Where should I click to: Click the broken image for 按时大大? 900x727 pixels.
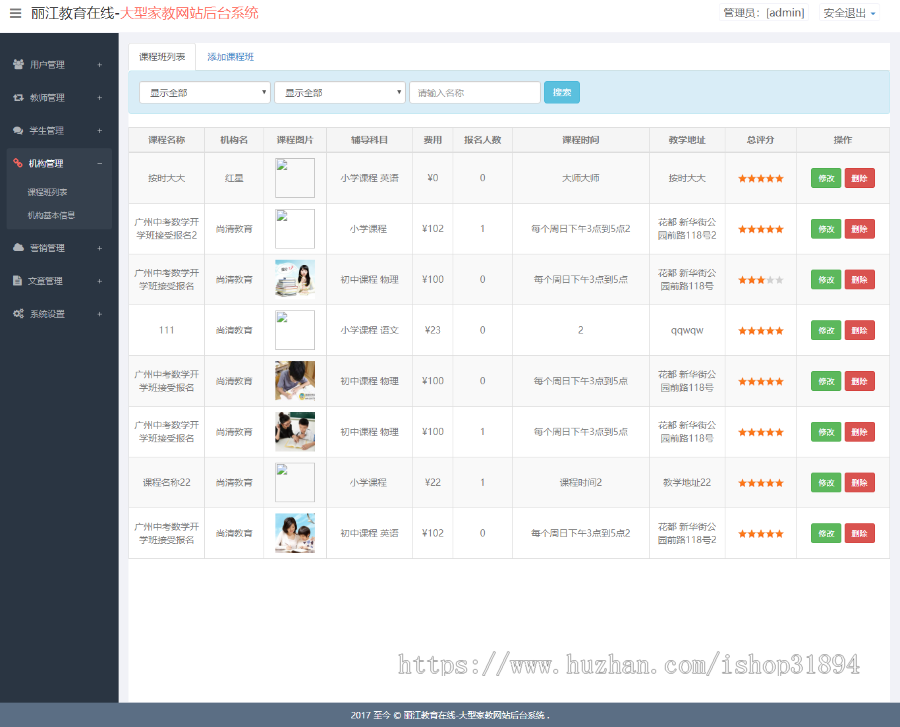coord(295,178)
